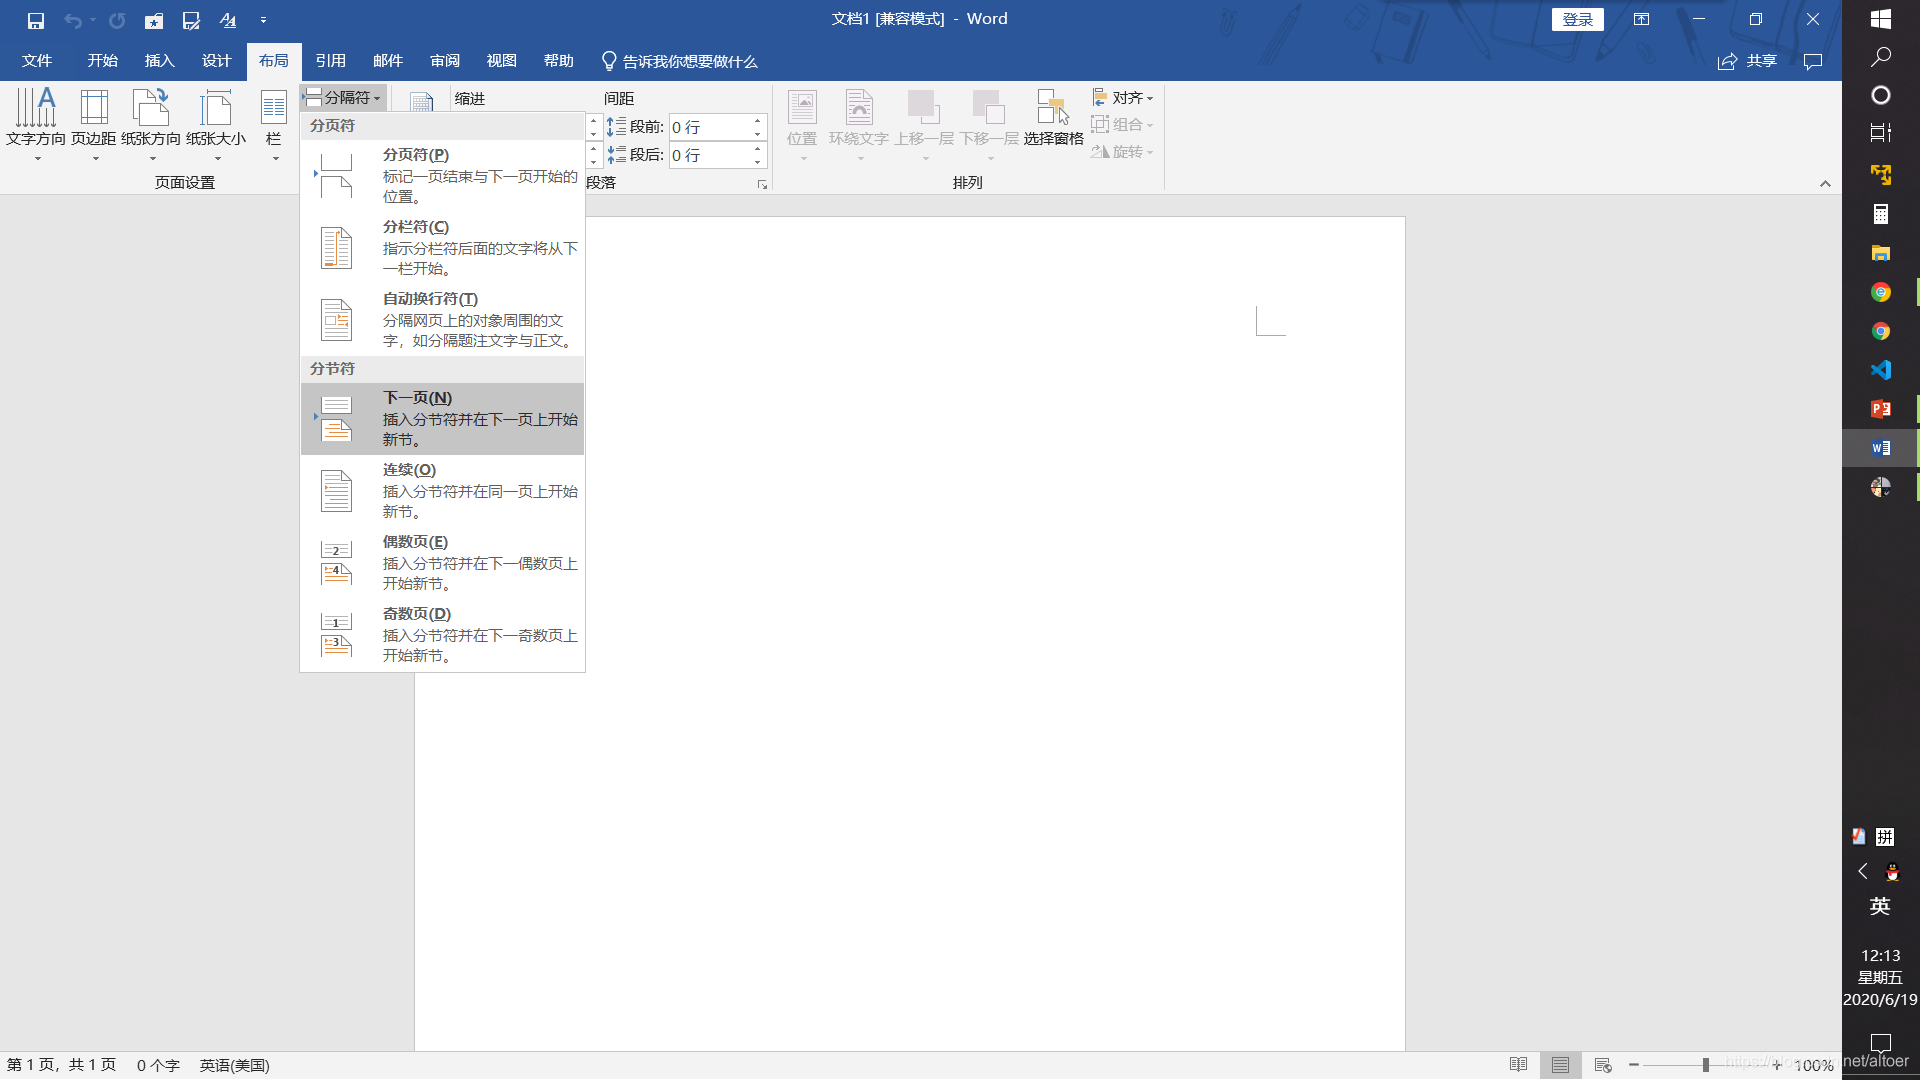Image resolution: width=1920 pixels, height=1080 pixels.
Task: Open Paragraph dialog launcher arrow
Action: (762, 184)
